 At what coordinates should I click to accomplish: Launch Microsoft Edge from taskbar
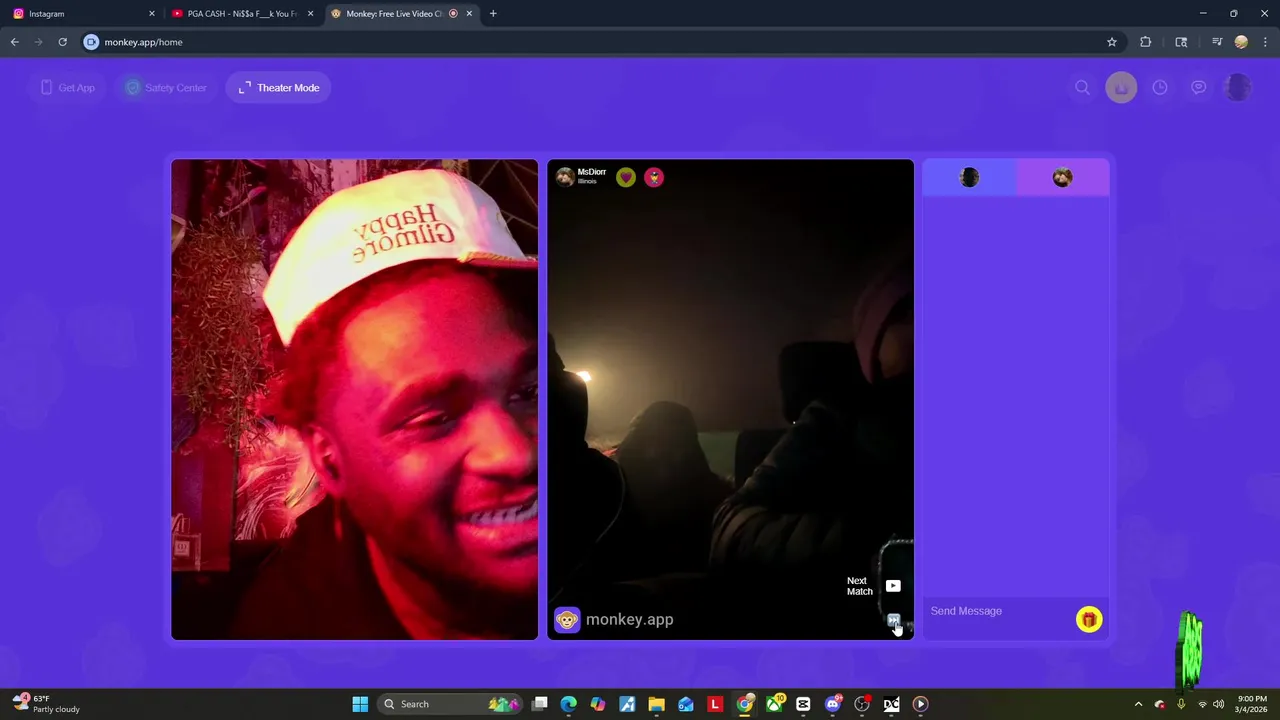[x=569, y=704]
